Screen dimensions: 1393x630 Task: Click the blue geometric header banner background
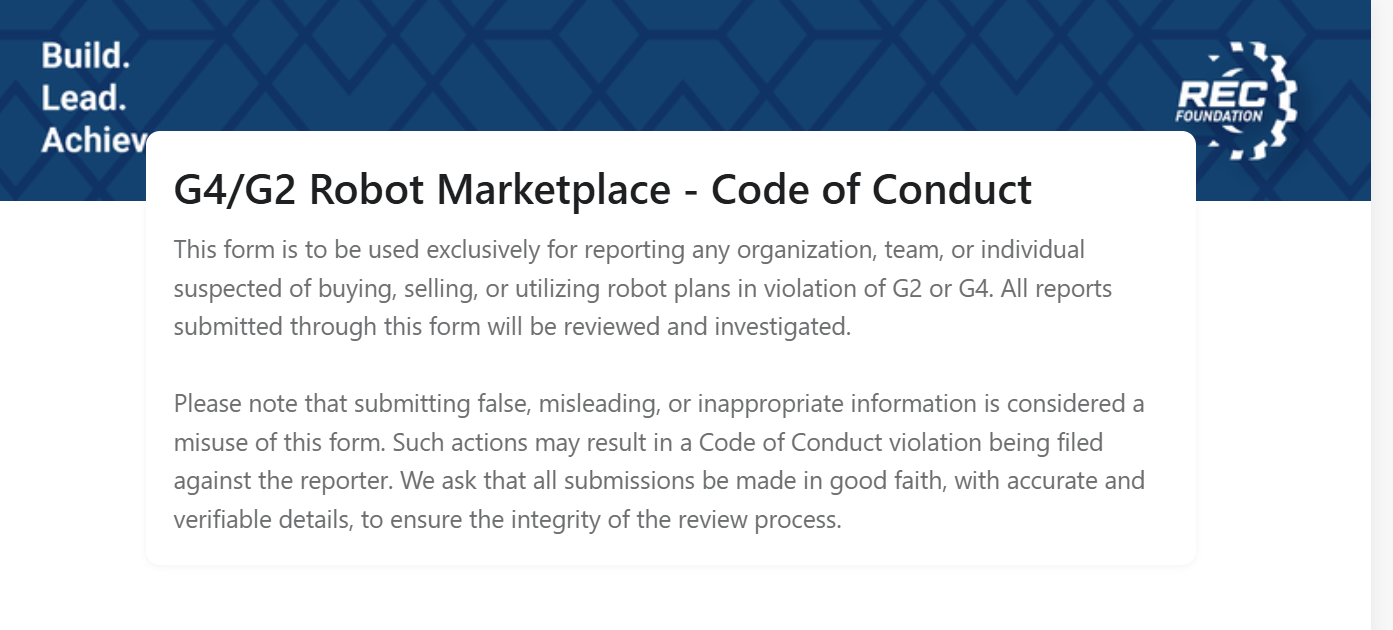pyautogui.click(x=700, y=60)
